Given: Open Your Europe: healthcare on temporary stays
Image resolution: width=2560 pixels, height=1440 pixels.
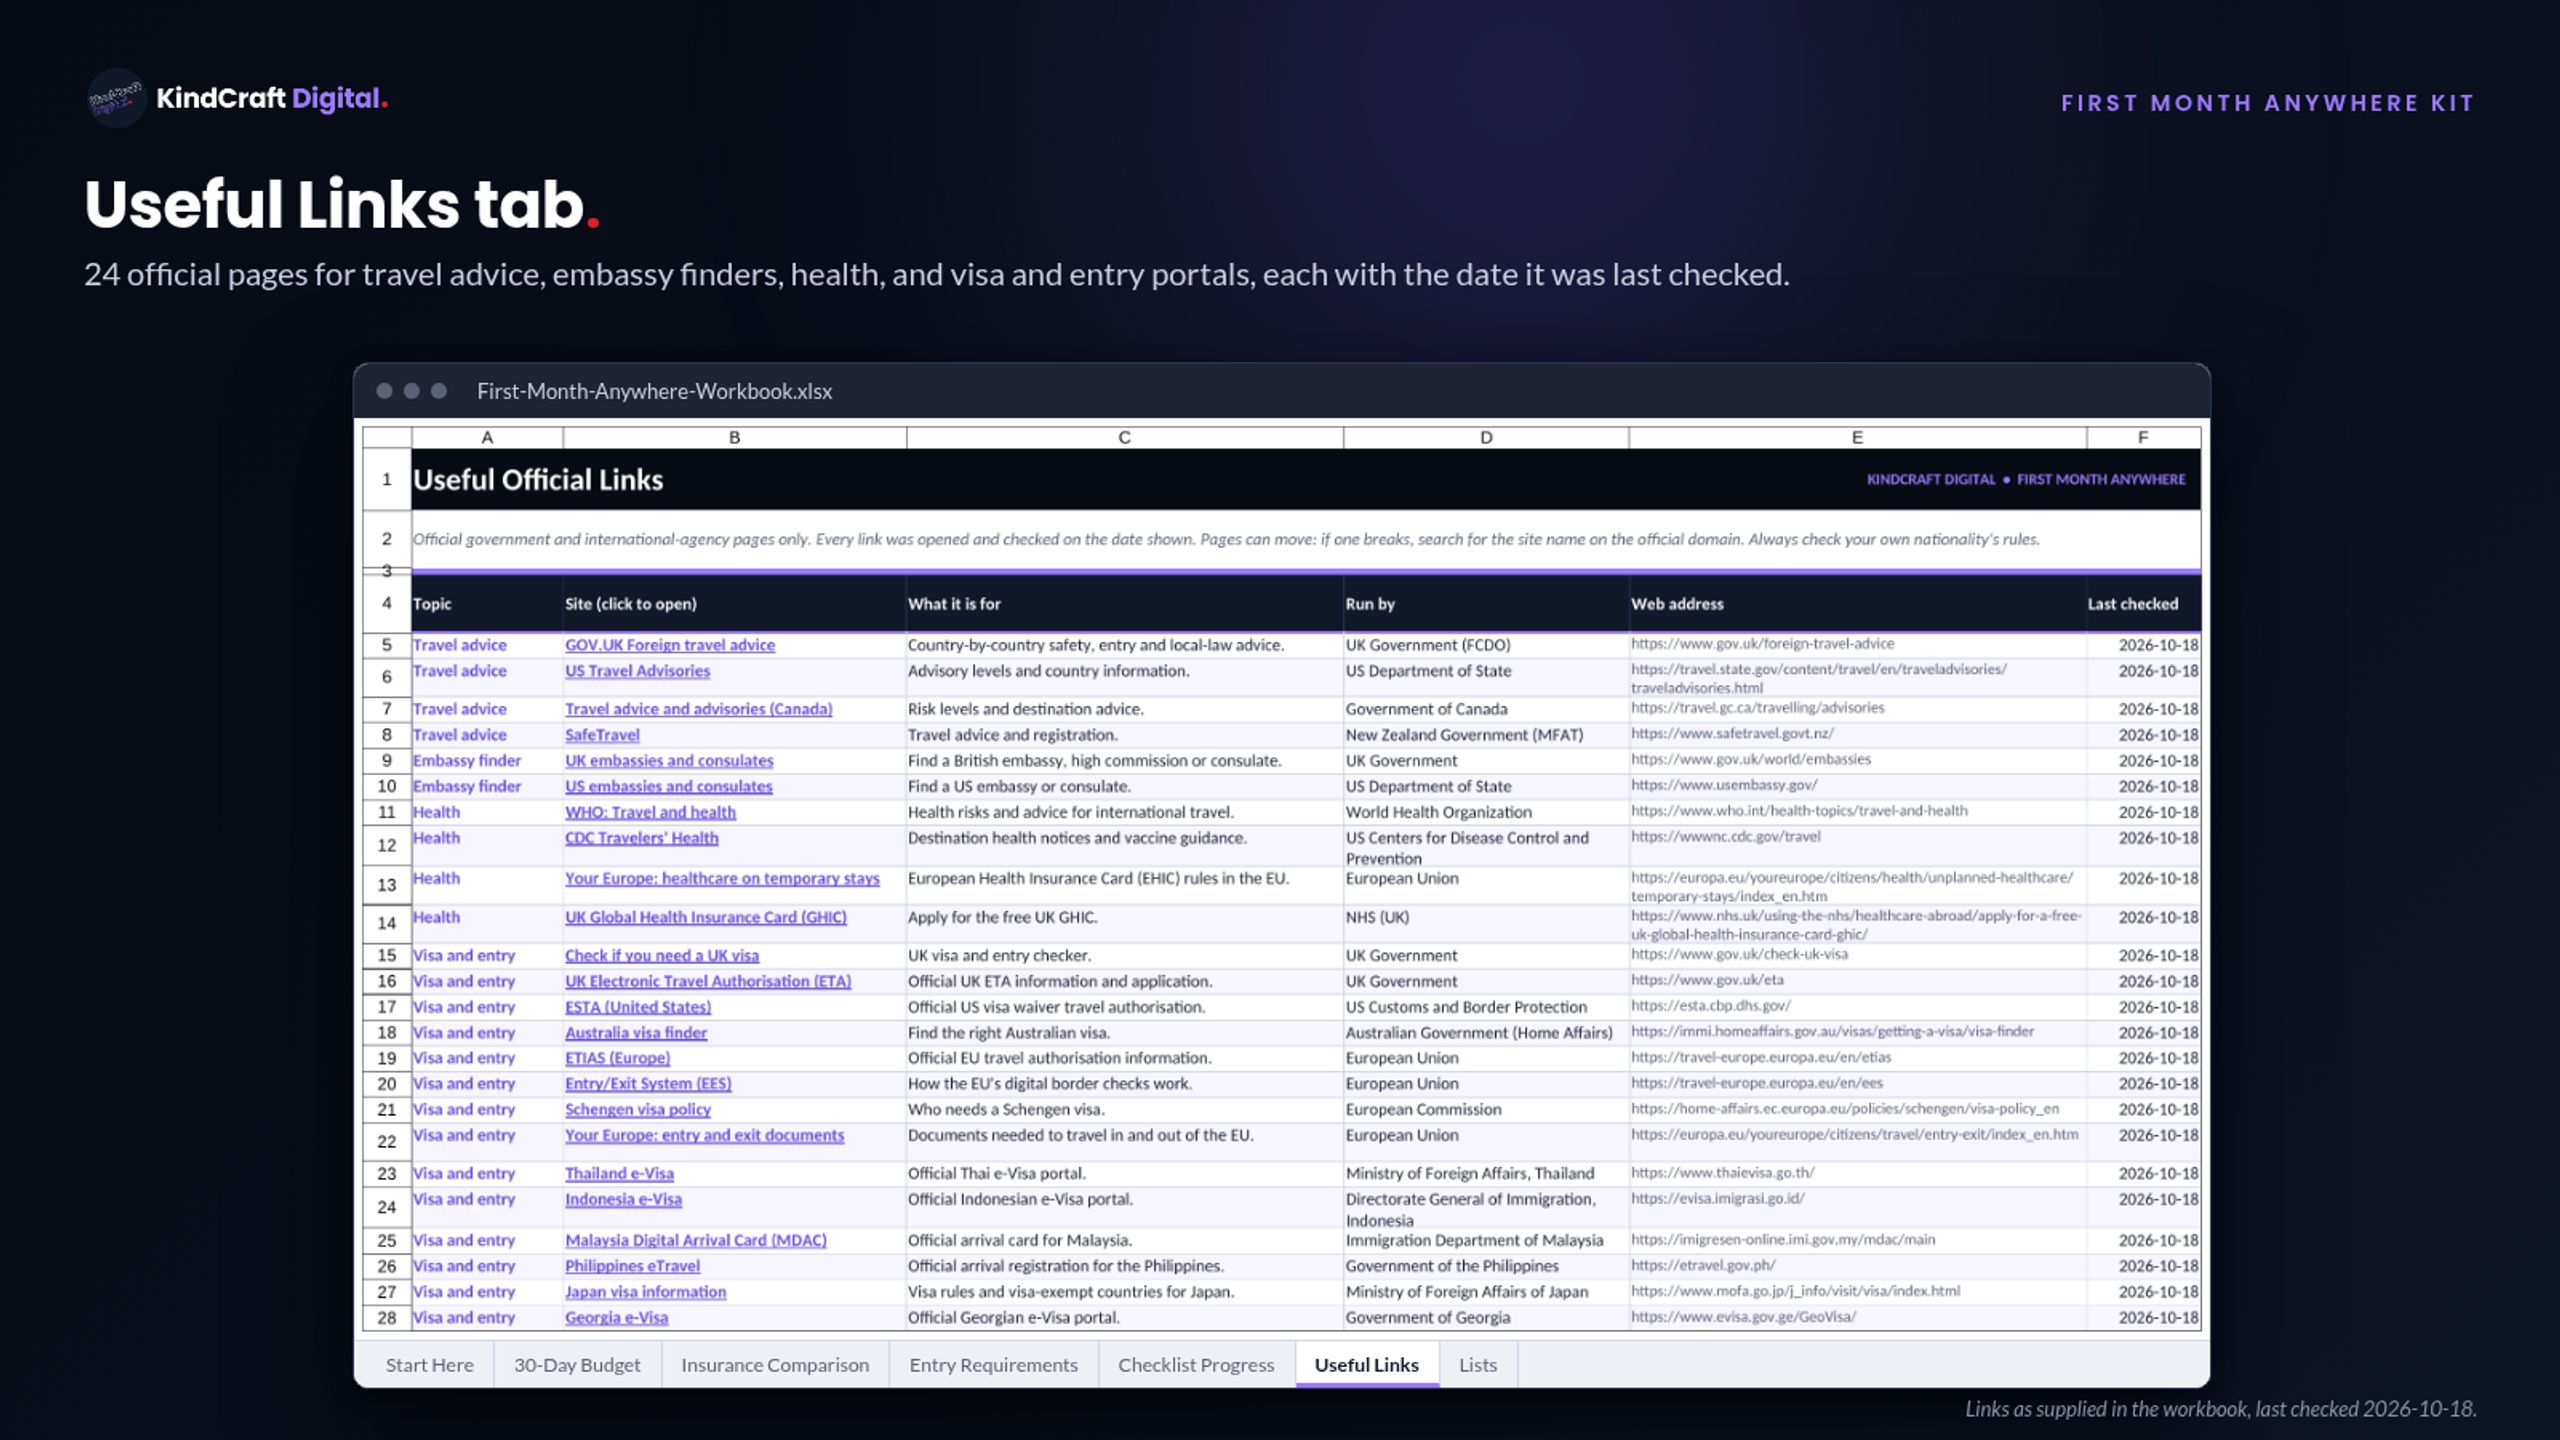Looking at the screenshot, I should coord(722,878).
